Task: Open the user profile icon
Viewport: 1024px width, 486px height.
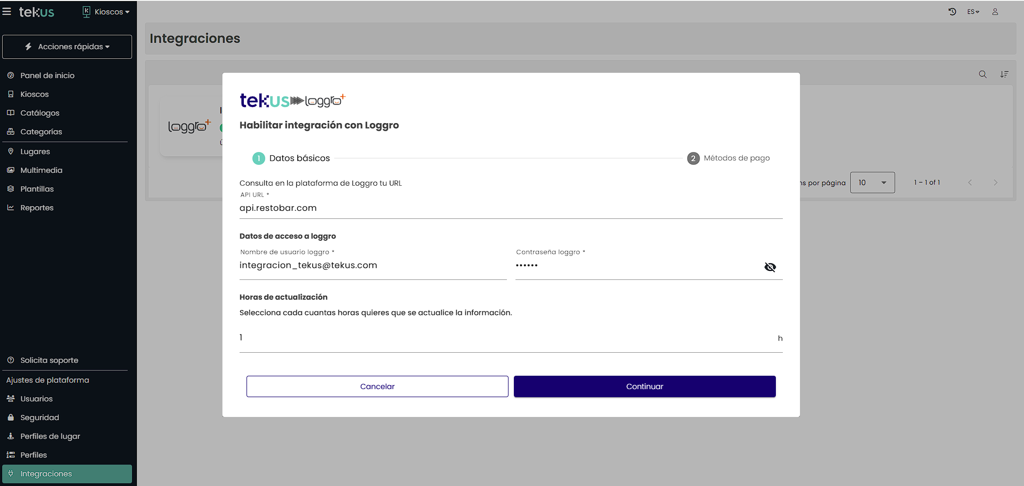Action: coord(995,12)
